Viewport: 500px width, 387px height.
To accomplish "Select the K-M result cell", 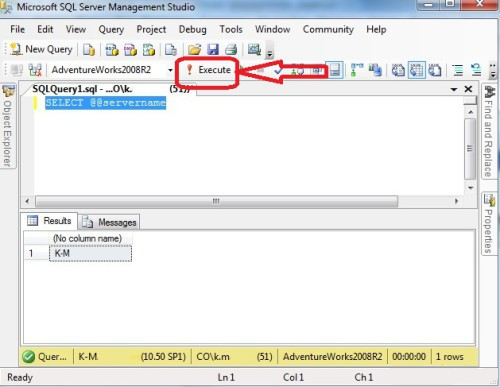I will 90,253.
